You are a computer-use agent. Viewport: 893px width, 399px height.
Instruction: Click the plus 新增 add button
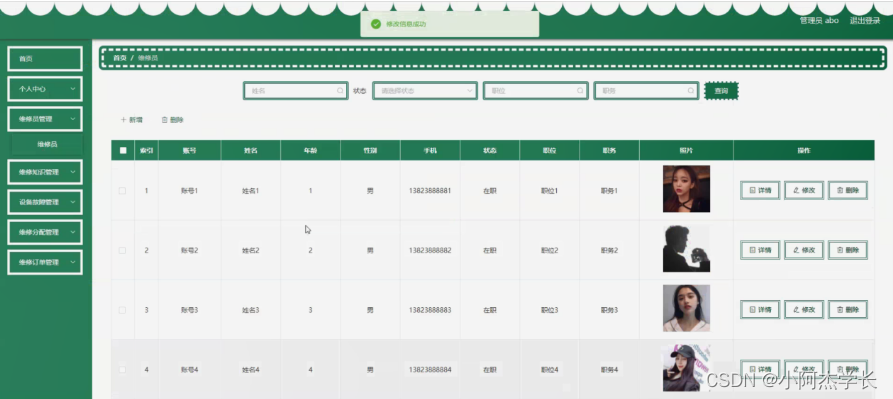pos(132,120)
